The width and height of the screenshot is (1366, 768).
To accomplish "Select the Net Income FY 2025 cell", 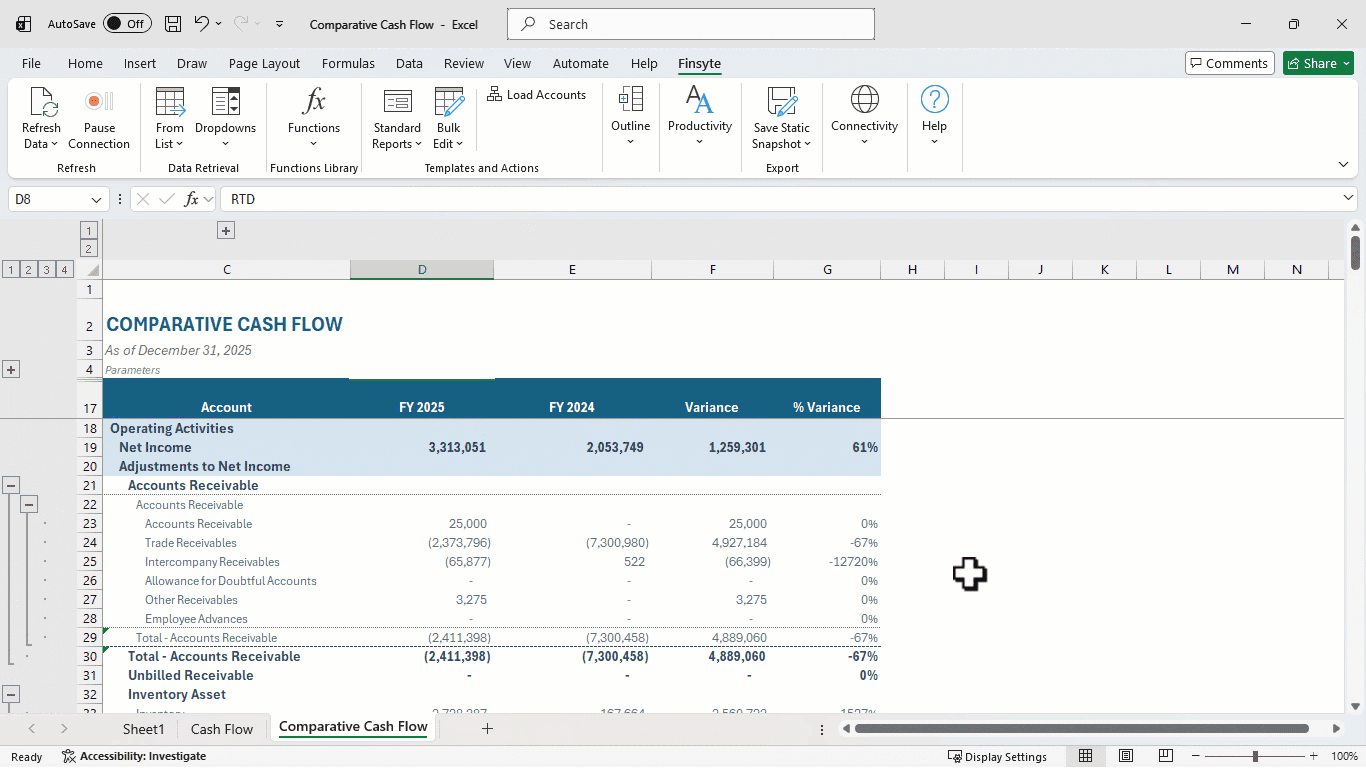I will tap(422, 447).
